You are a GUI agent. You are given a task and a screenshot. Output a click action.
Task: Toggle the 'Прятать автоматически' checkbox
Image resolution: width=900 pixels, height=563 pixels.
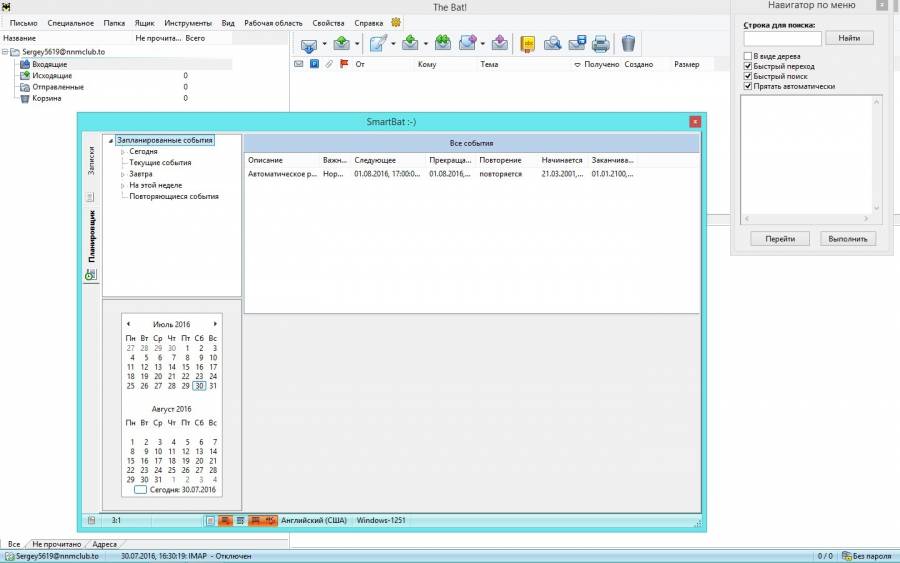747,86
